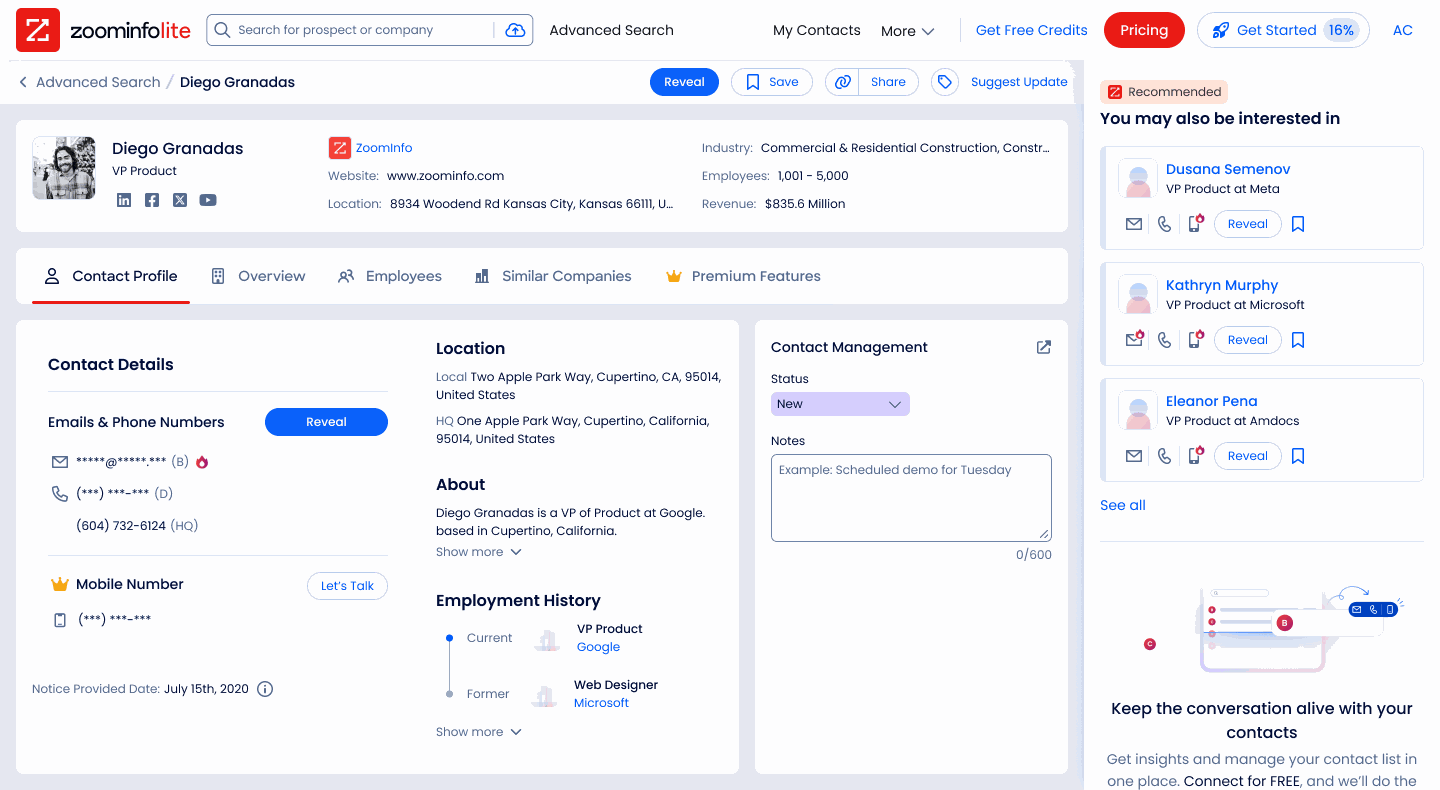Image resolution: width=1440 pixels, height=790 pixels.
Task: Click the tag icon beside Suggest Update
Action: 945,82
